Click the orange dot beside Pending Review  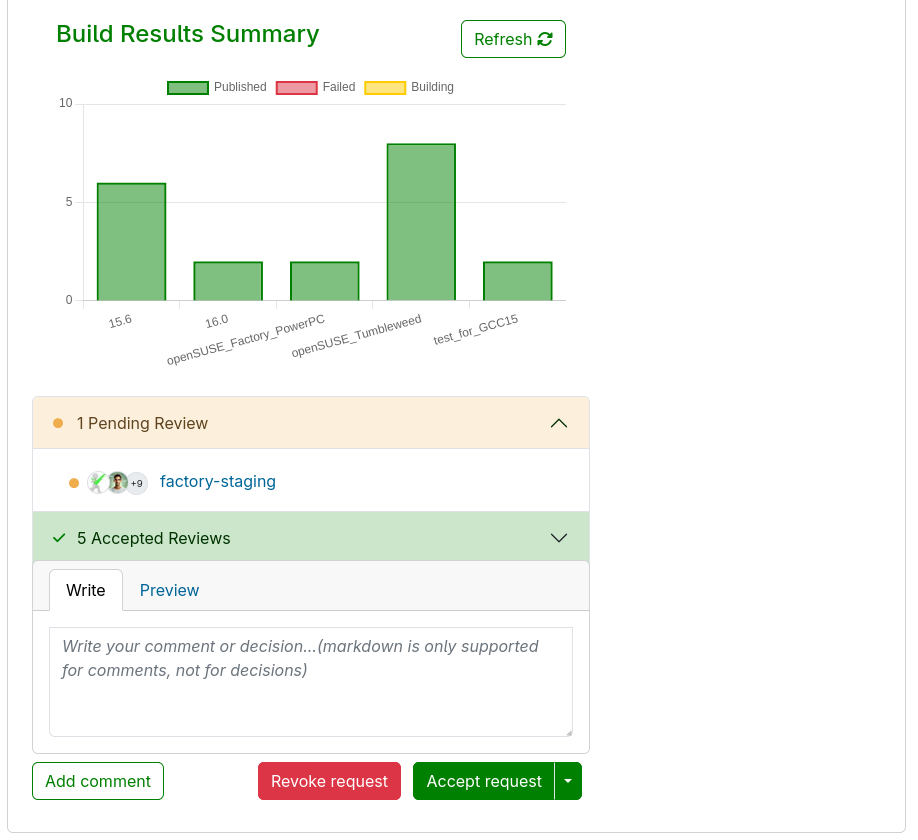click(58, 423)
